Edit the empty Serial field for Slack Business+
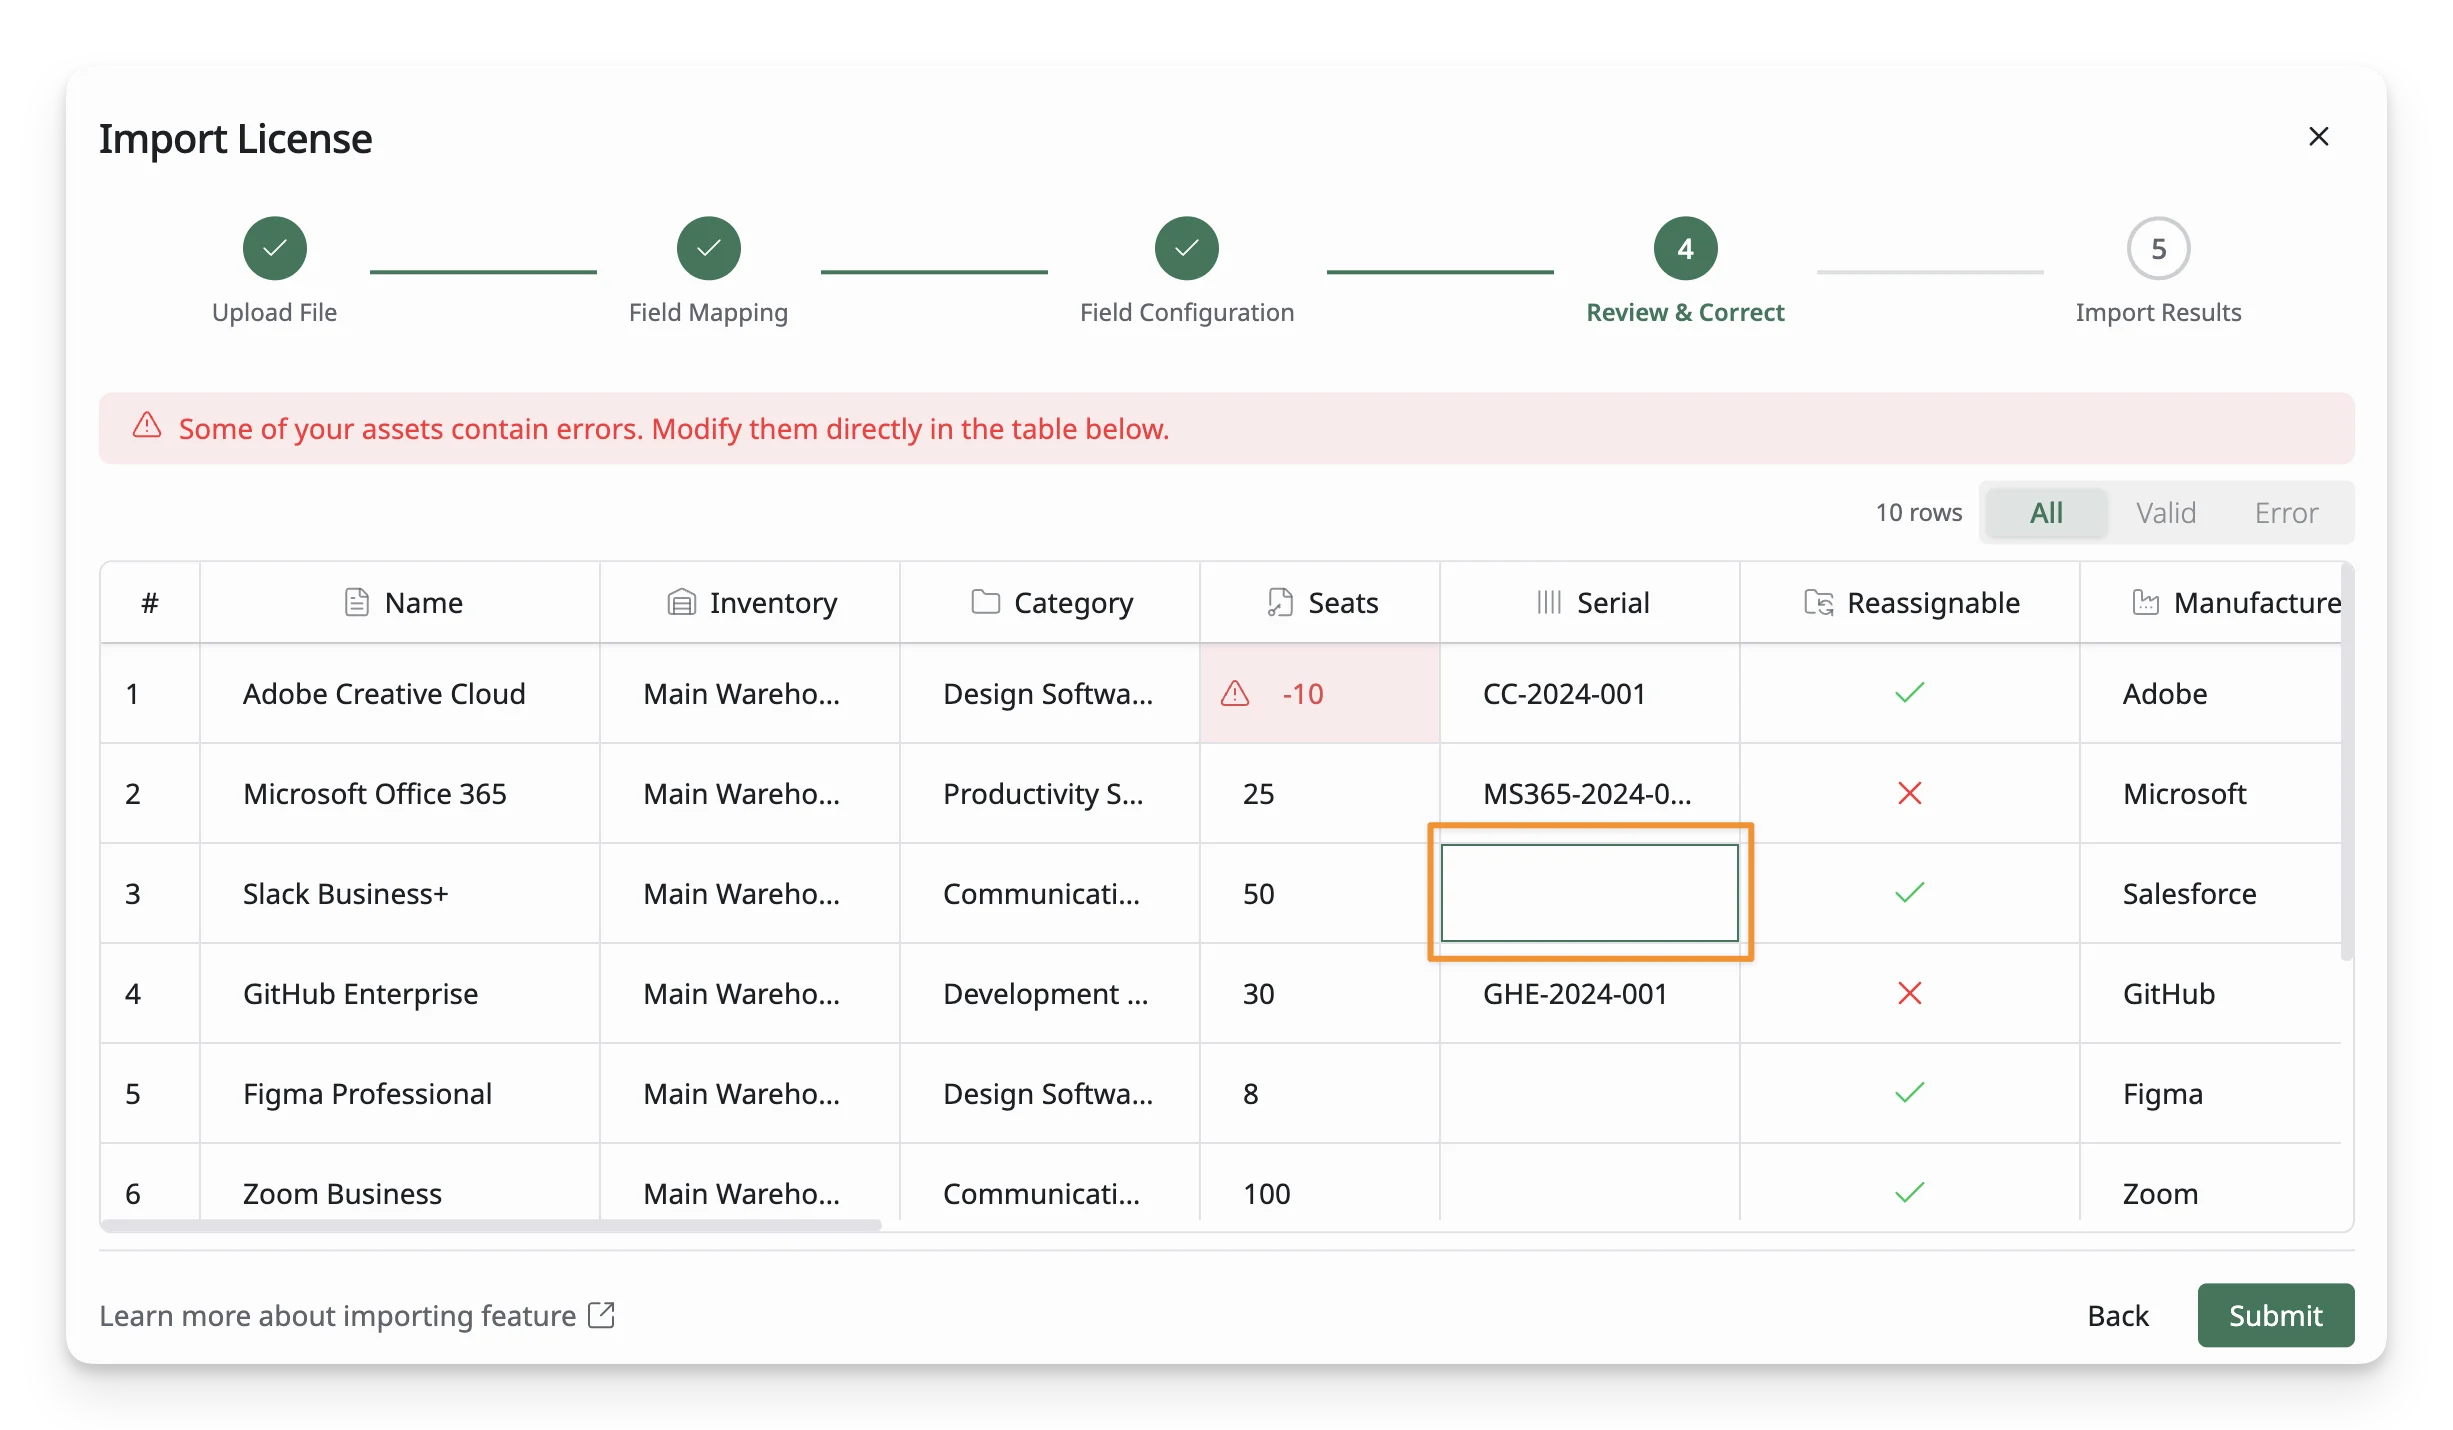The height and width of the screenshot is (1430, 2453). coord(1589,892)
